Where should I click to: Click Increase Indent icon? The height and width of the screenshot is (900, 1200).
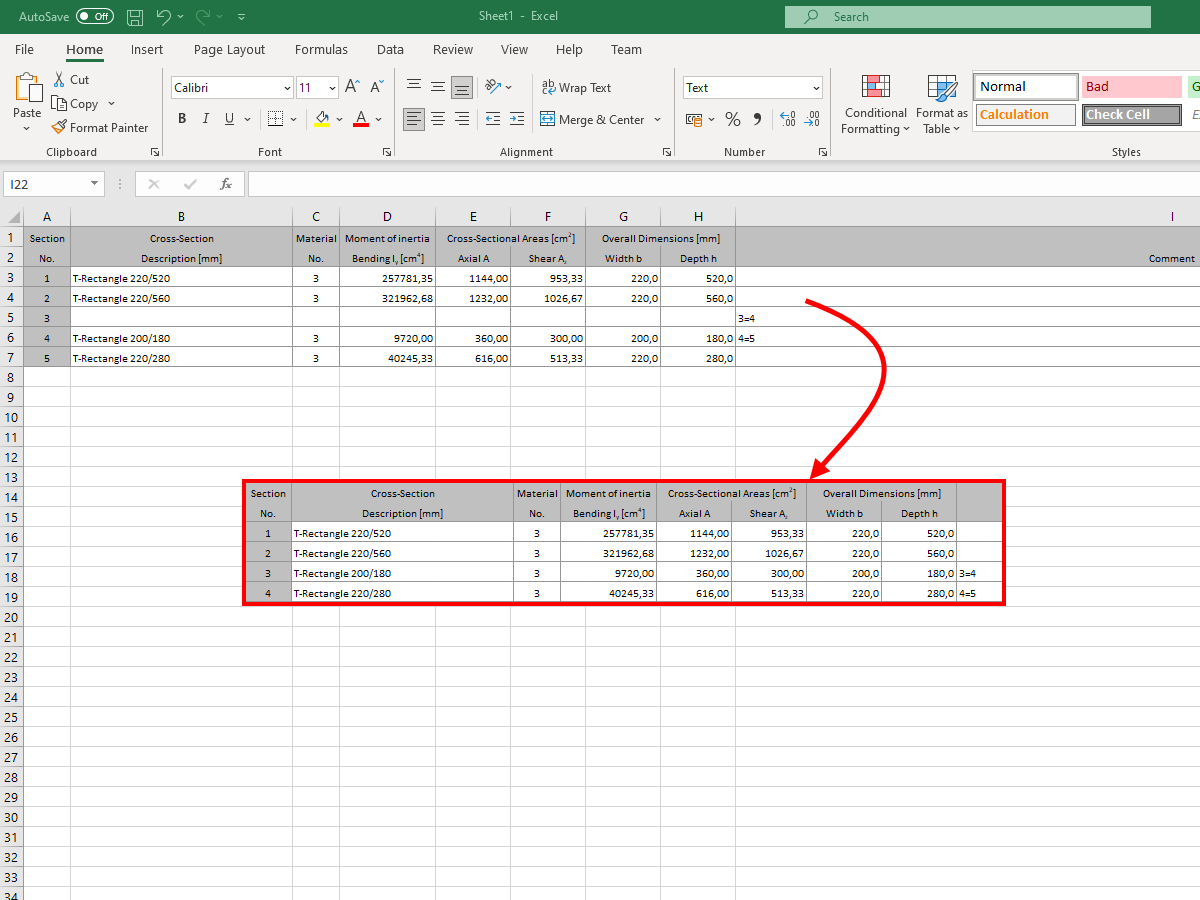click(x=517, y=119)
